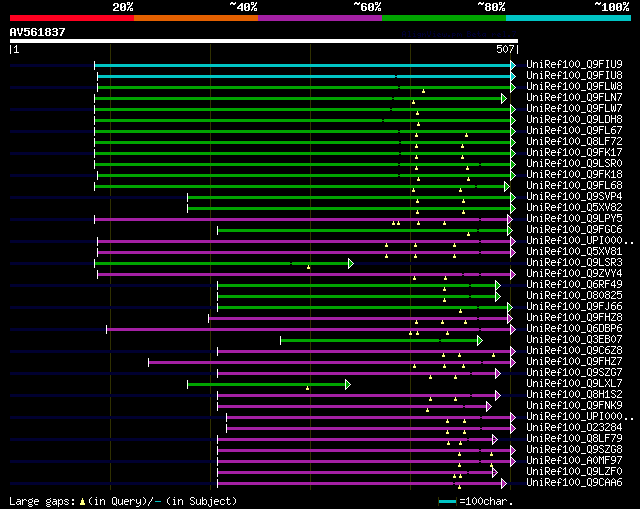640x509 pixels.
Task: Click the orange ~40% identity legend segment
Action: pos(196,18)
